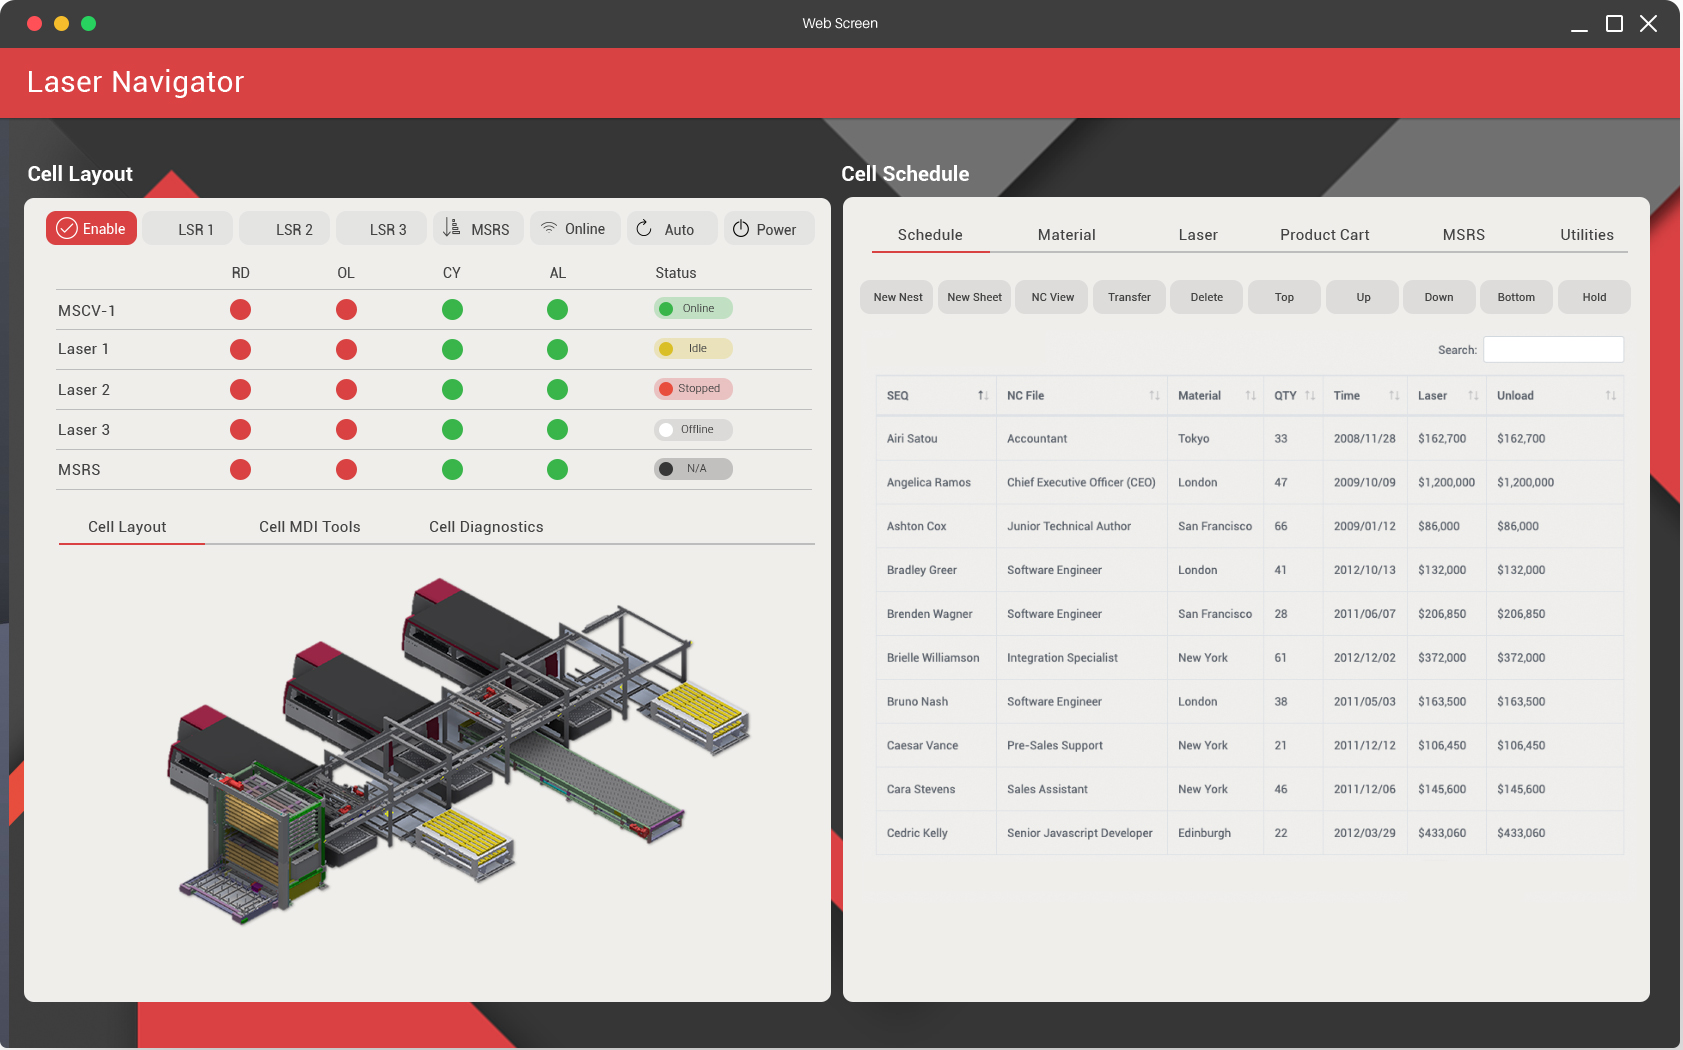Toggle the Laser 2 Stopped status switch
The image size is (1683, 1050).
[693, 389]
